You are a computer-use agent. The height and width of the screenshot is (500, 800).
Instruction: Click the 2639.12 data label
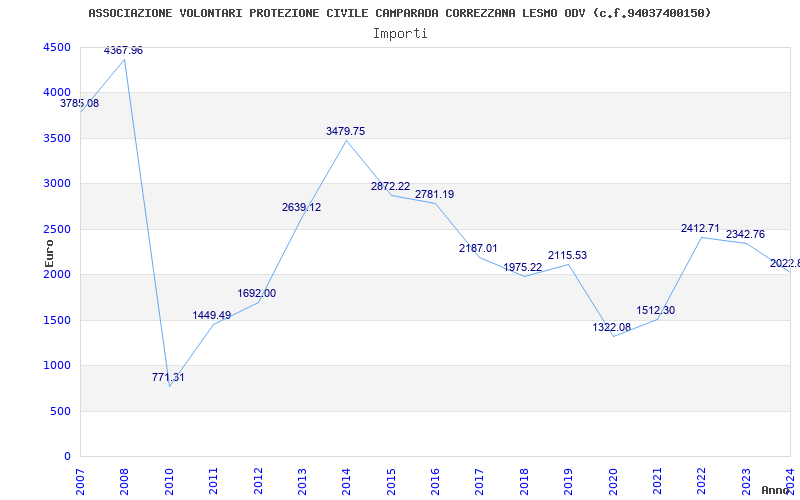[302, 208]
